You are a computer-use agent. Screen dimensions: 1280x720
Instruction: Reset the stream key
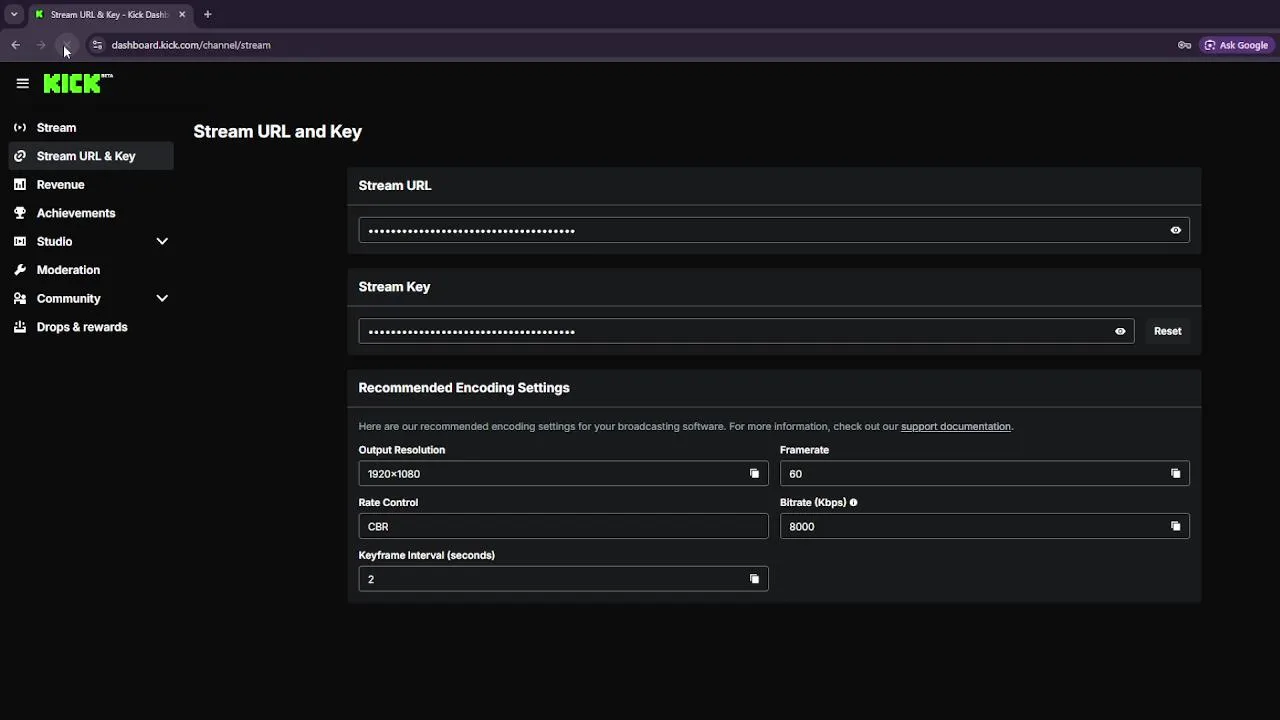coord(1167,331)
